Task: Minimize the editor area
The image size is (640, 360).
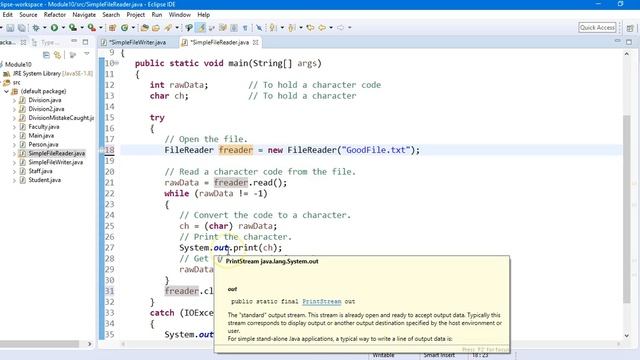Action: point(617,41)
